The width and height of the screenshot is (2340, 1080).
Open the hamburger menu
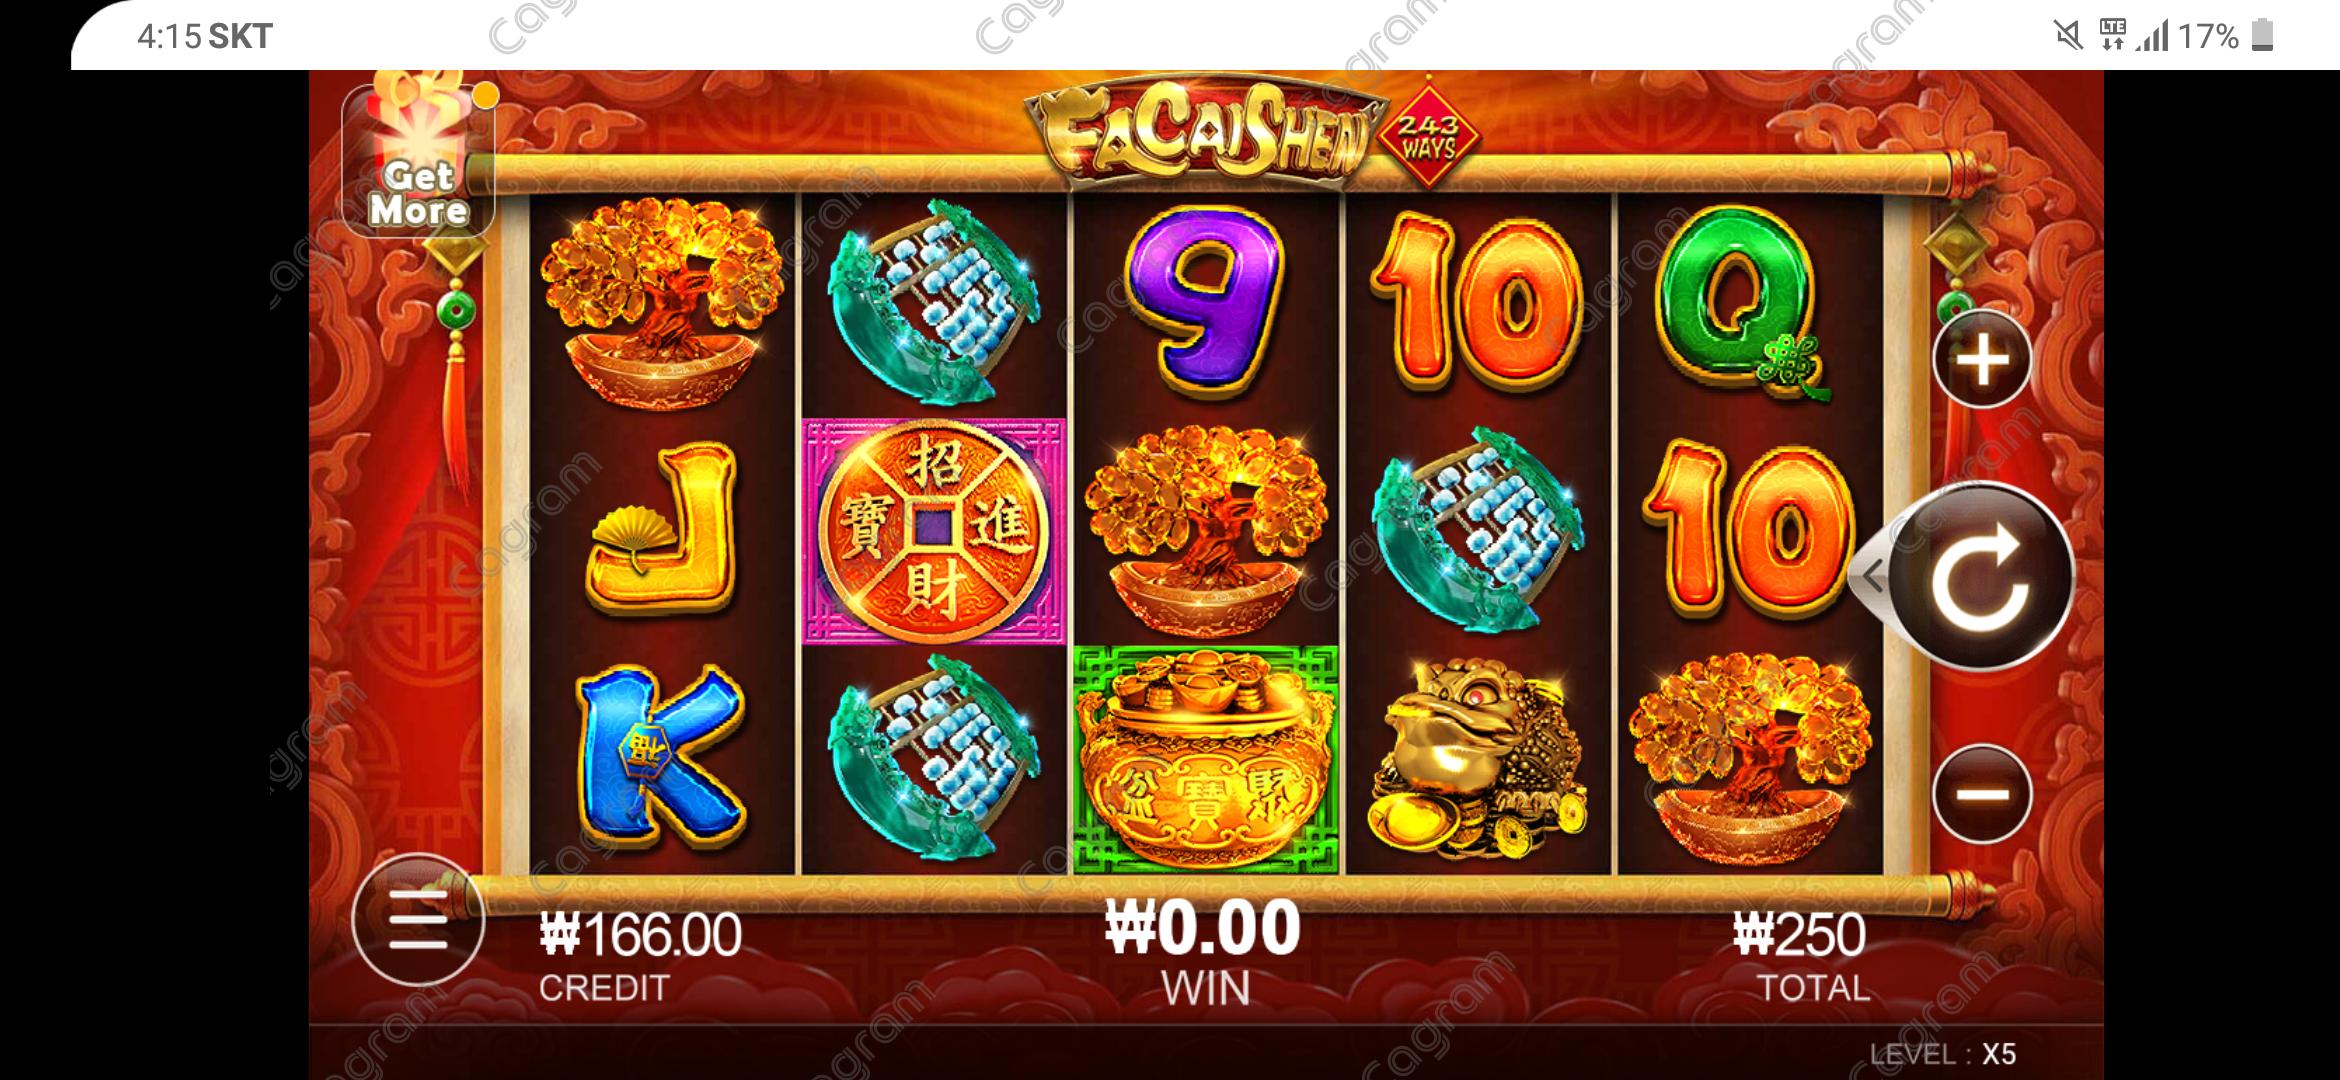(x=418, y=919)
